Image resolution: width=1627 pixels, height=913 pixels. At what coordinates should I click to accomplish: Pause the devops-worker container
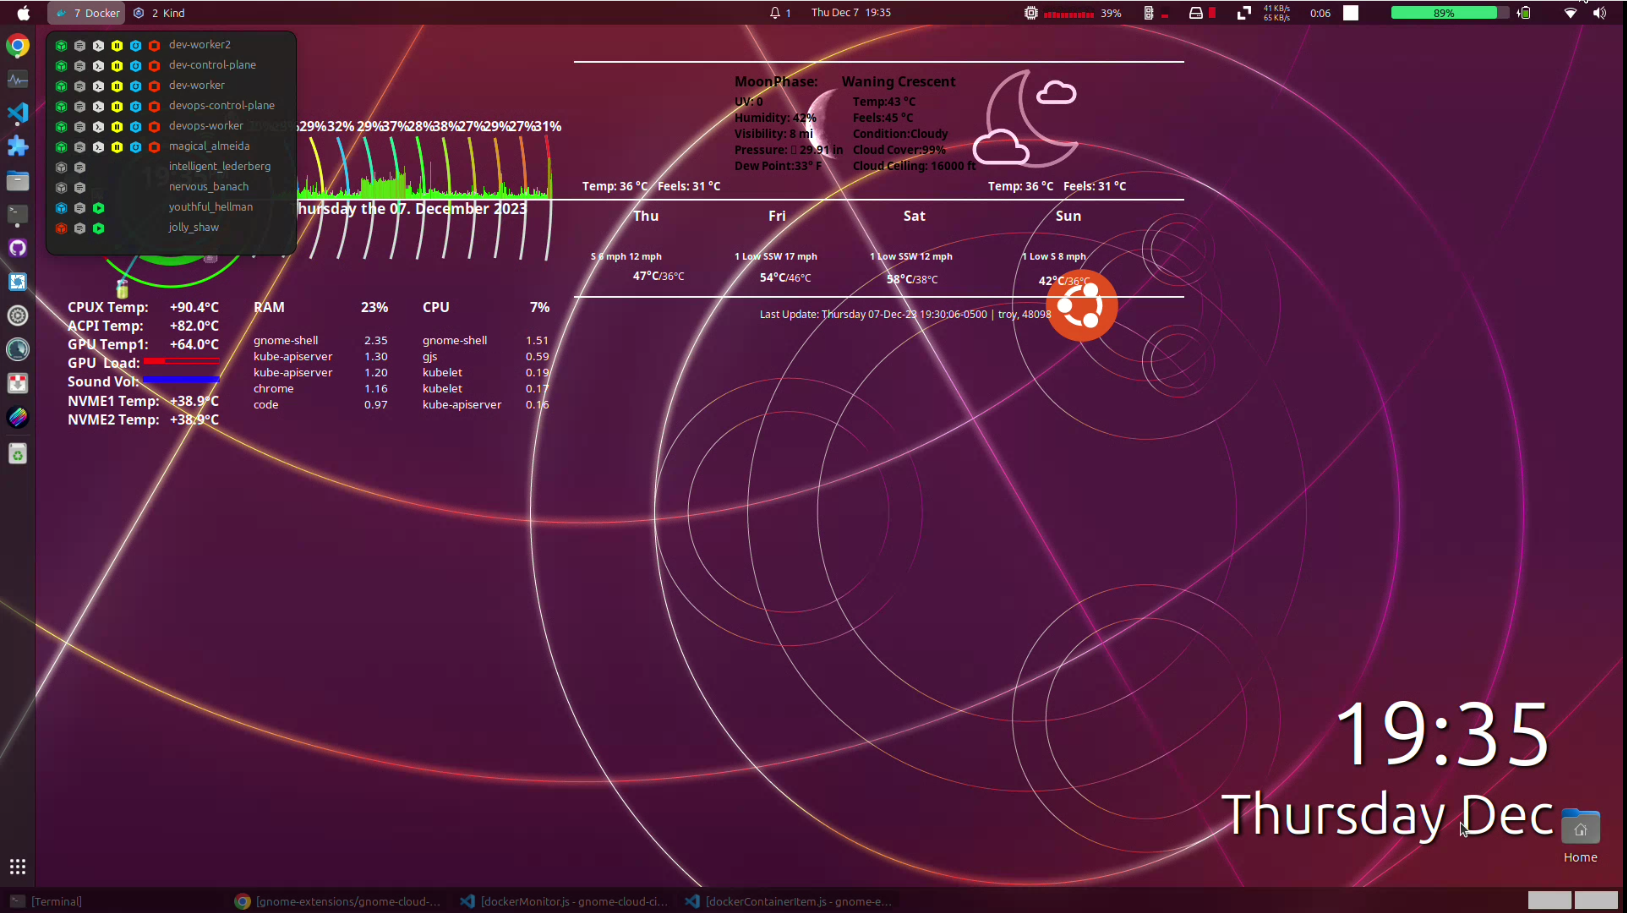117,126
